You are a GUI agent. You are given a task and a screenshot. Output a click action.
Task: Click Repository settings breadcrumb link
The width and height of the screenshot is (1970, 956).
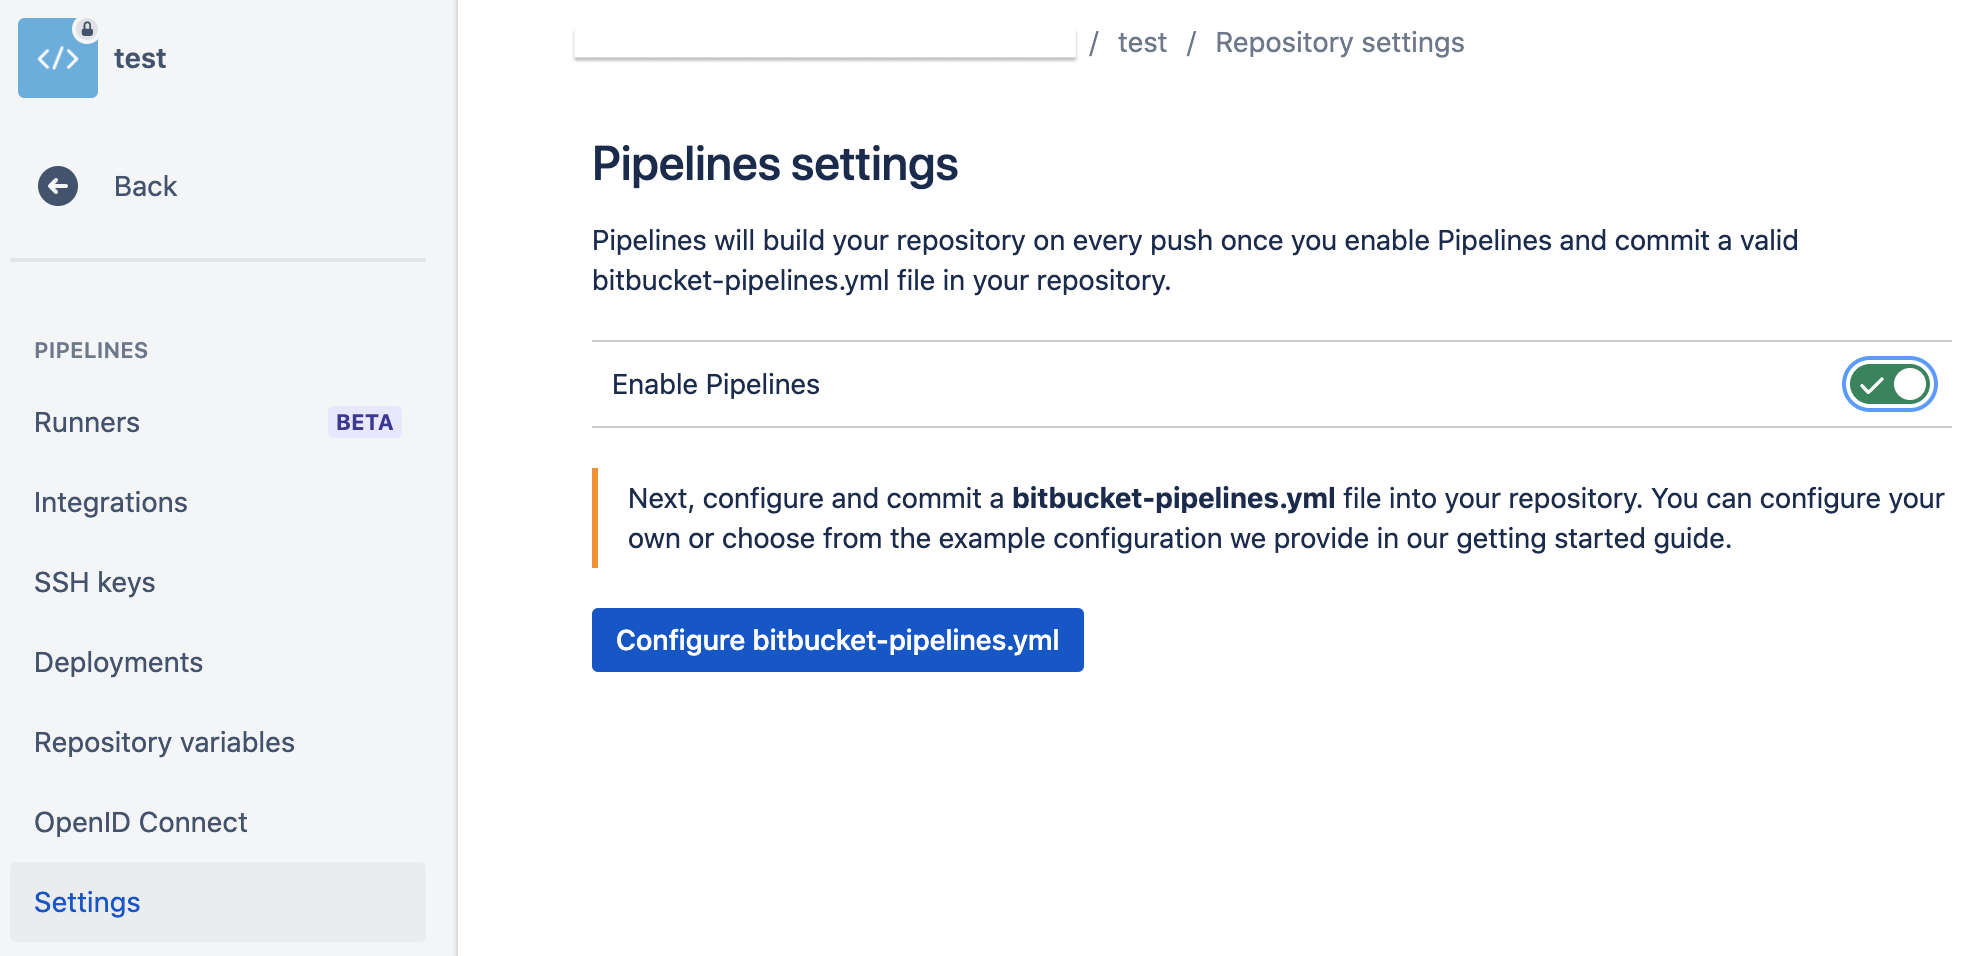1339,43
